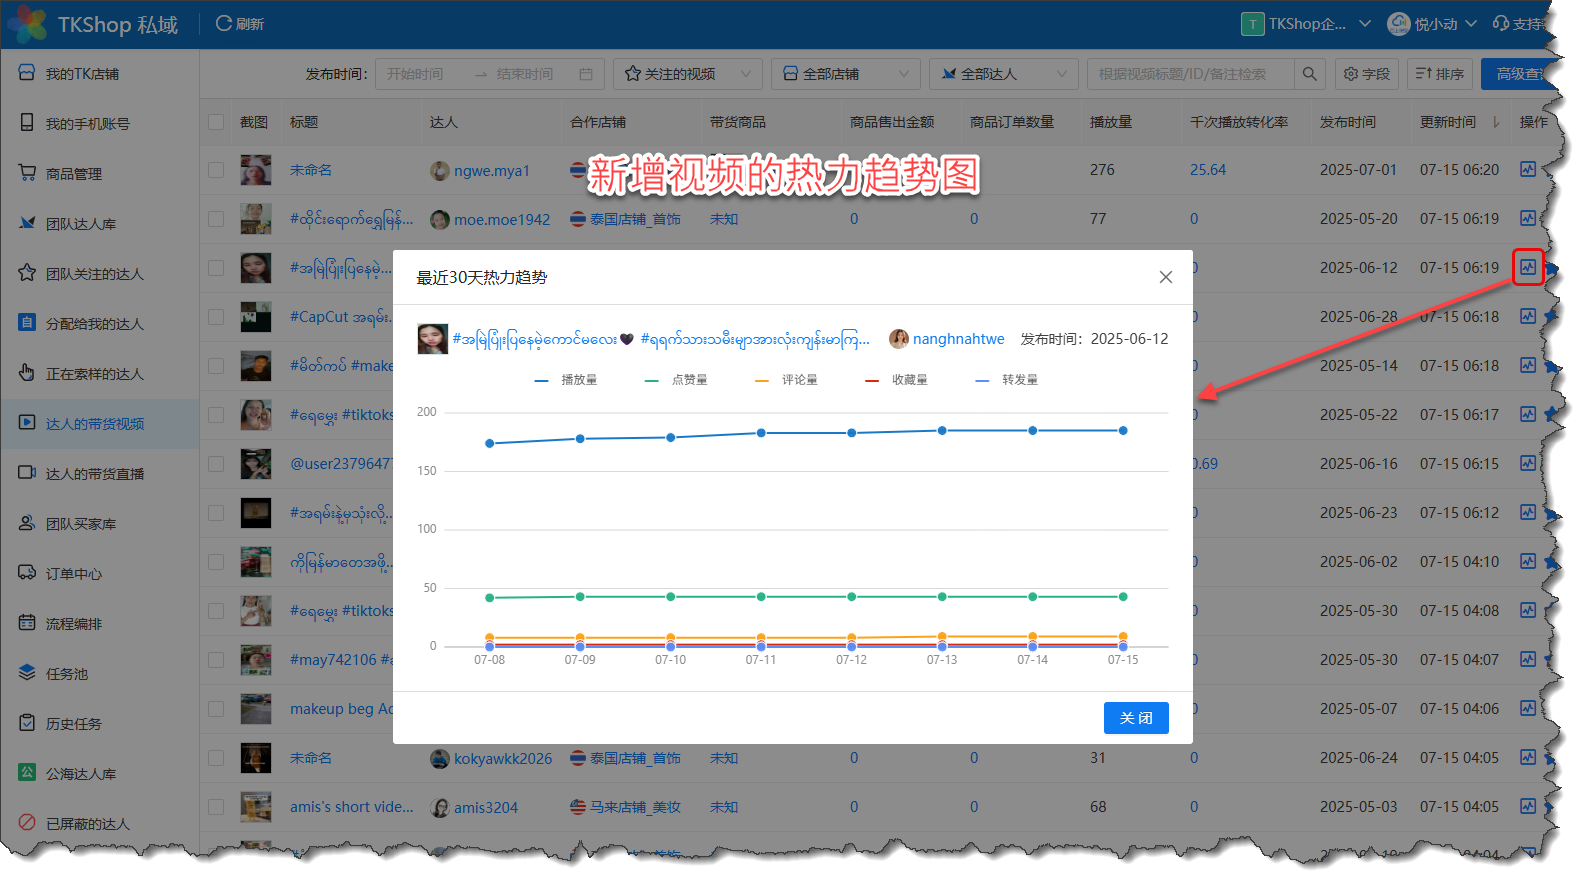This screenshot has width=1586, height=883.
Task: Tick checkbox for #may742106 row
Action: pos(216,660)
